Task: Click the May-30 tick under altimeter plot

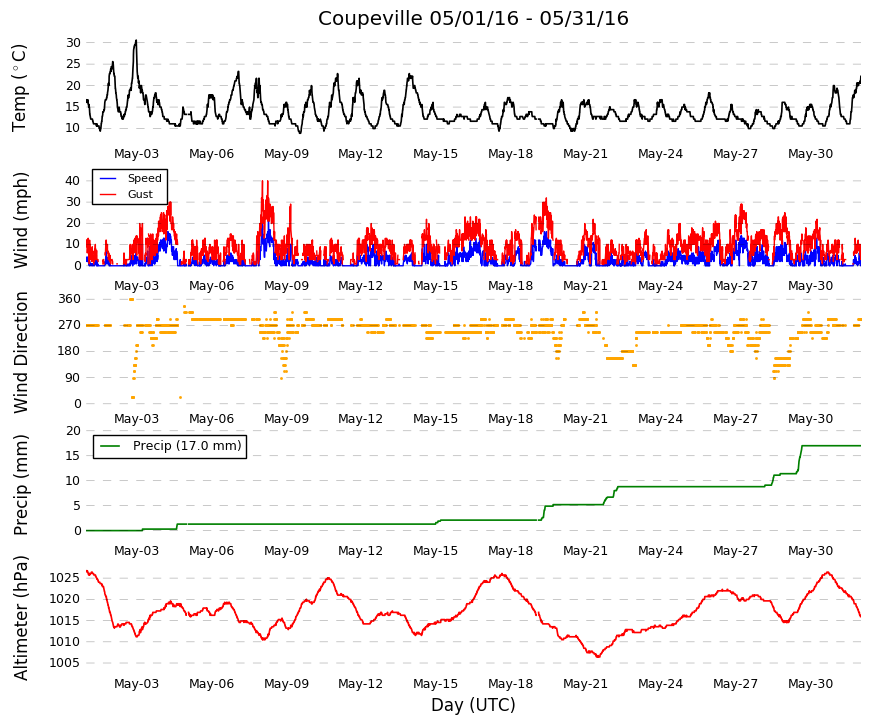Action: (810, 684)
